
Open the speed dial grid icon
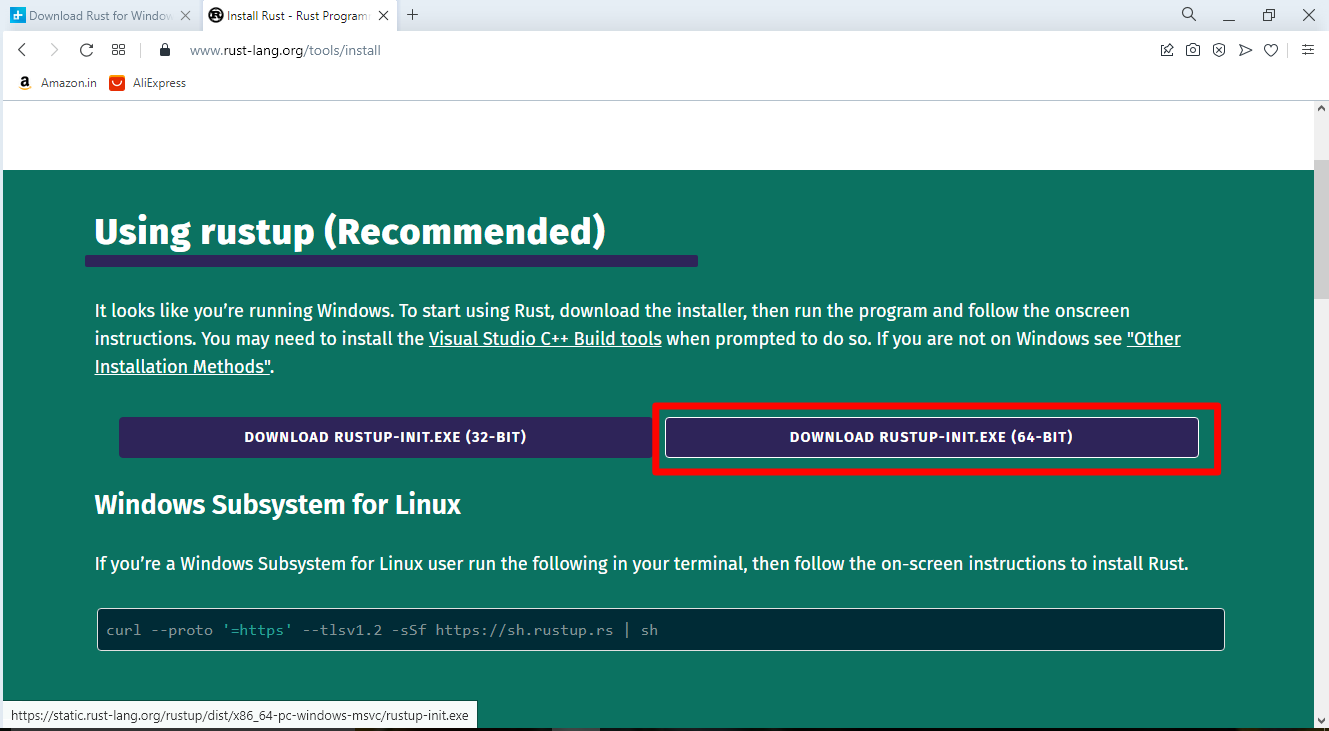click(x=118, y=49)
